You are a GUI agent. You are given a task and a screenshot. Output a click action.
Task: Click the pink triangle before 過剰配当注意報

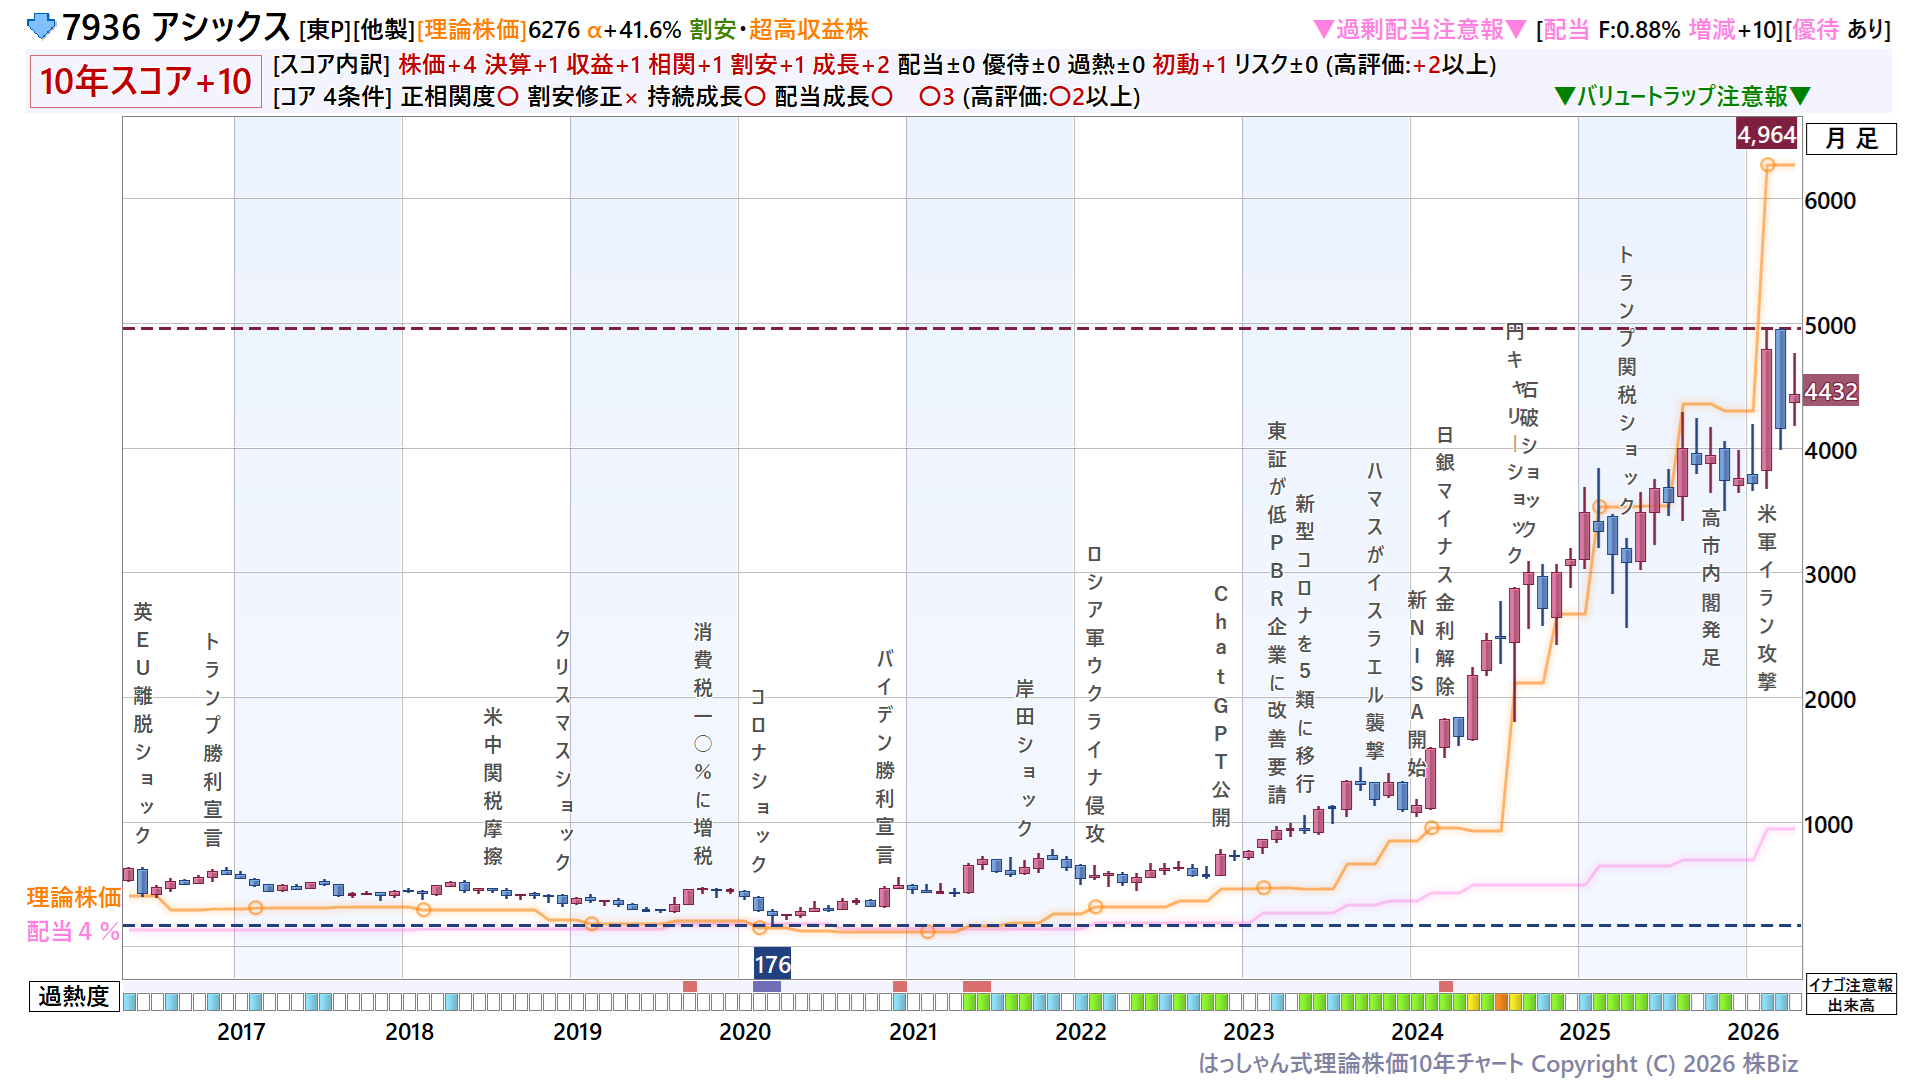(1323, 30)
